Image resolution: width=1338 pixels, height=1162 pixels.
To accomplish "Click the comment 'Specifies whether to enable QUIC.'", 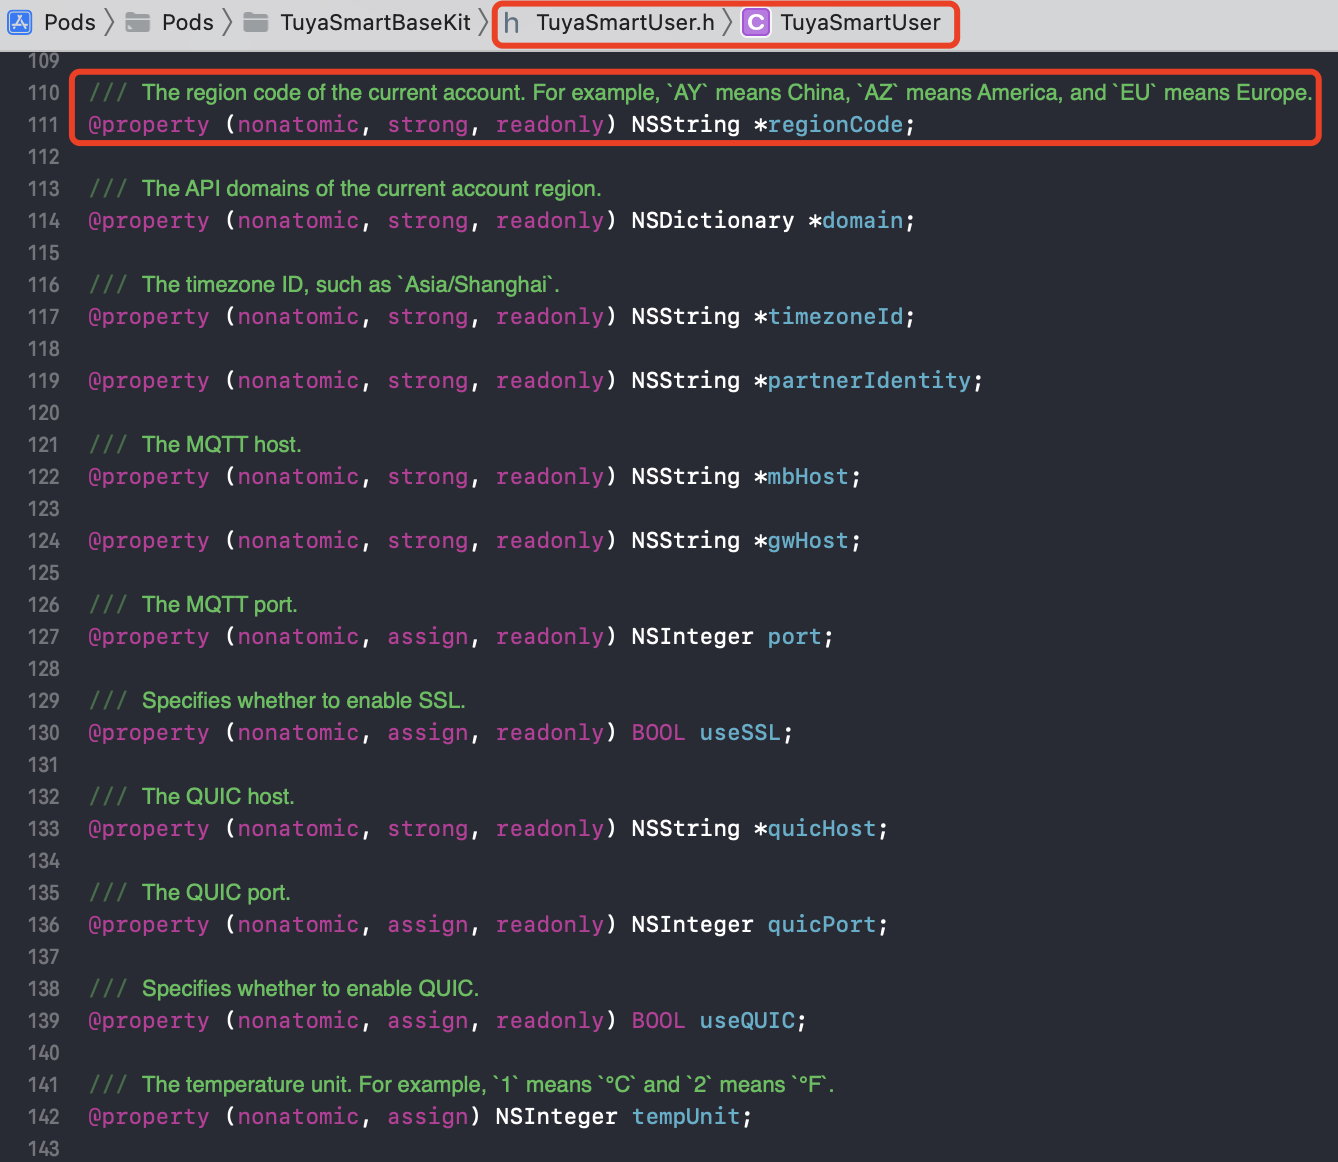I will click(310, 988).
